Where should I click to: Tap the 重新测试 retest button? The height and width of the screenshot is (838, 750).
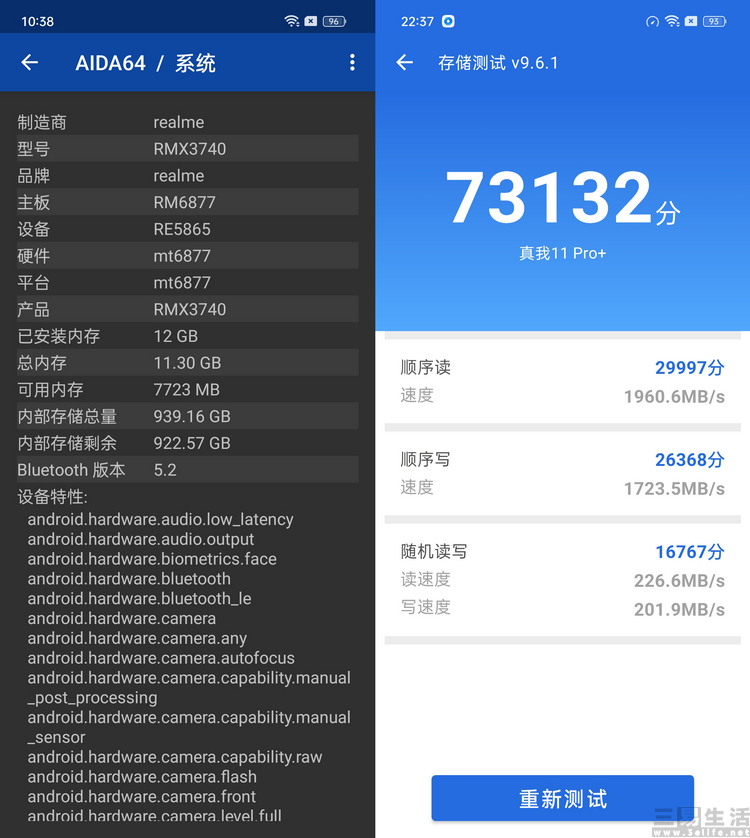coord(562,798)
